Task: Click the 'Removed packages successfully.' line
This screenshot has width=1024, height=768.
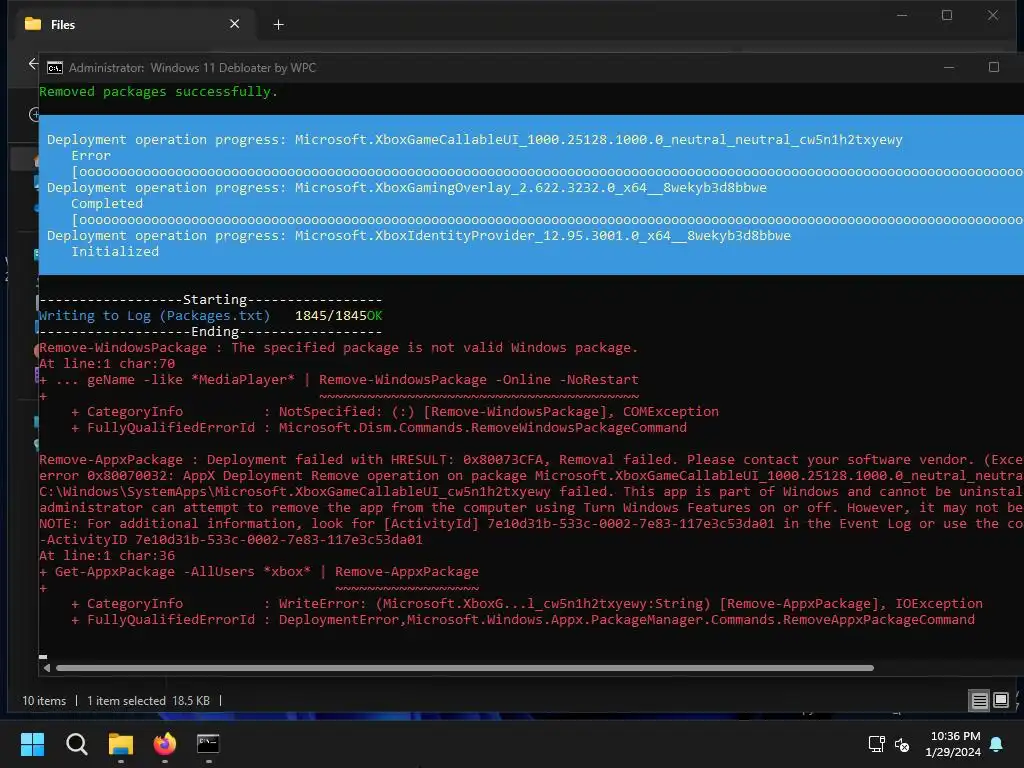Action: click(x=159, y=91)
